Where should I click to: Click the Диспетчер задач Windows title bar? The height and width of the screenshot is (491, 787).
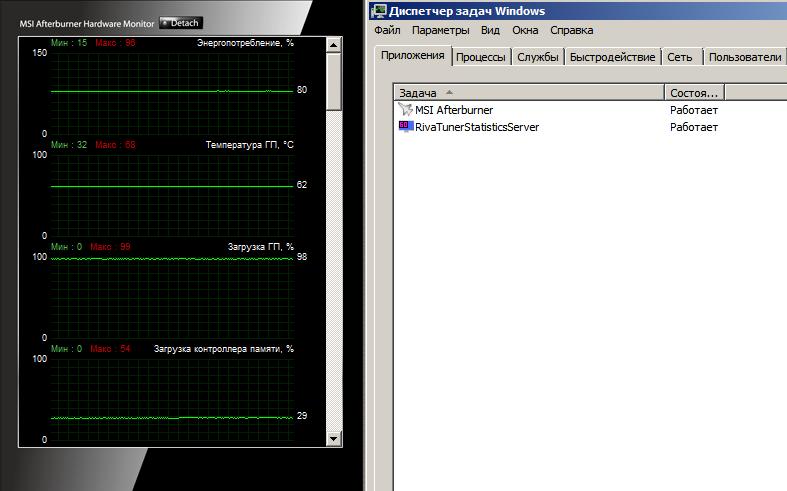coord(577,11)
